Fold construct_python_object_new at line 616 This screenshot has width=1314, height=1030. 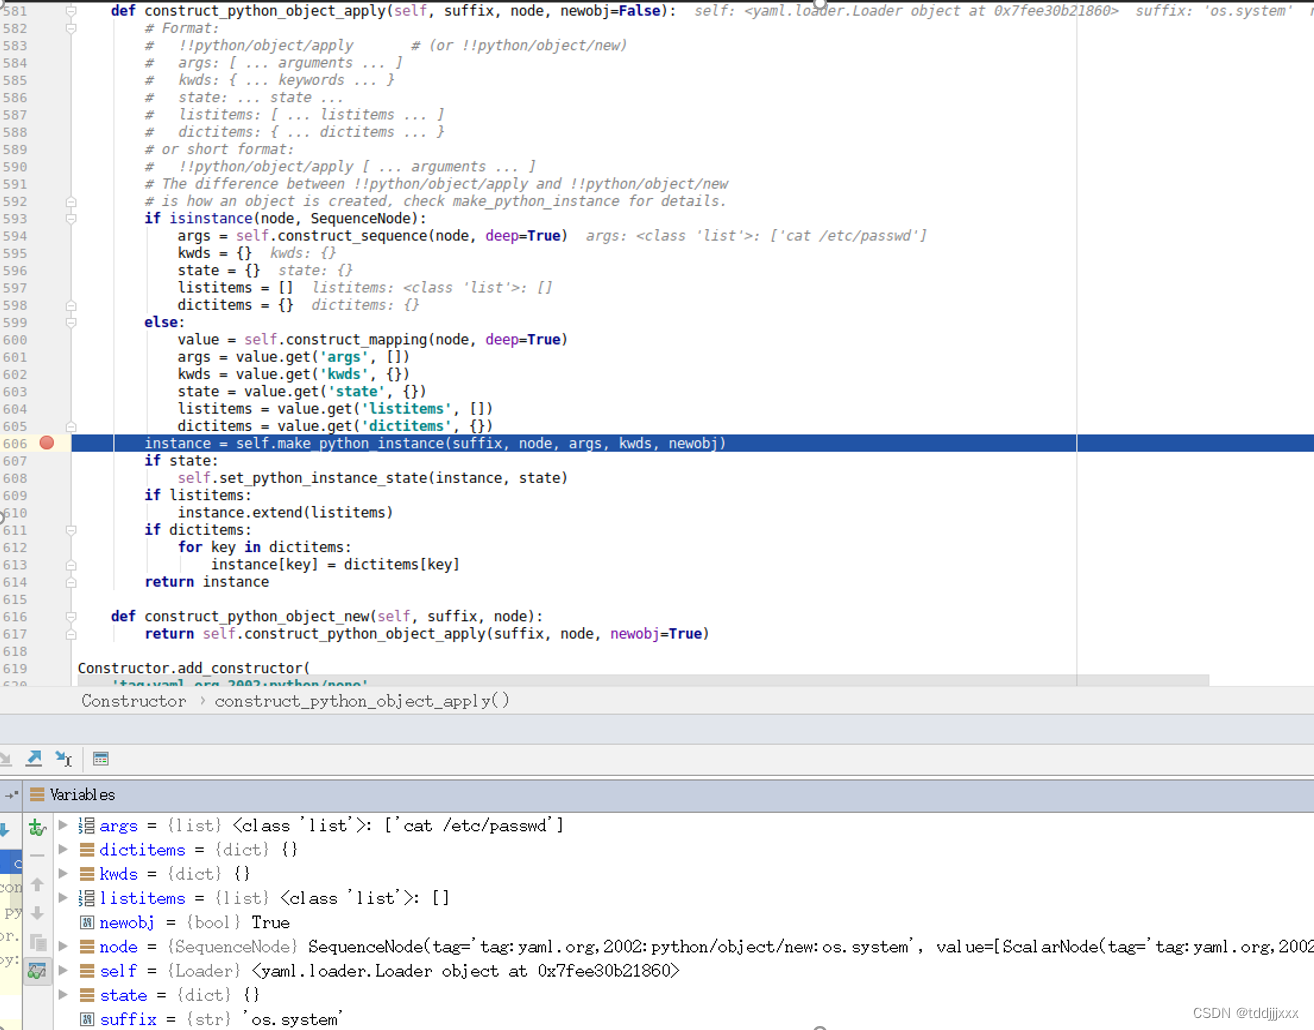point(71,616)
